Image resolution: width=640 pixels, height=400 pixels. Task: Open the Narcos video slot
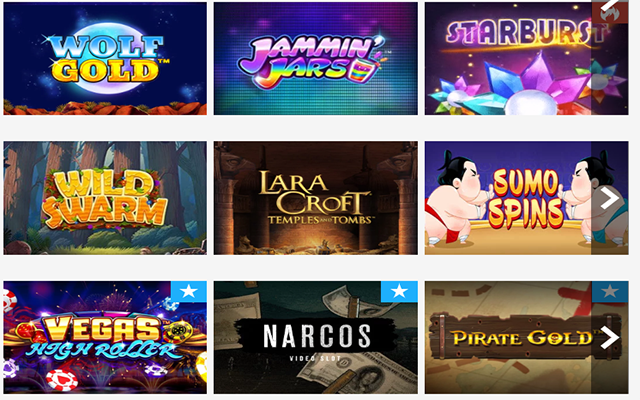coord(316,337)
